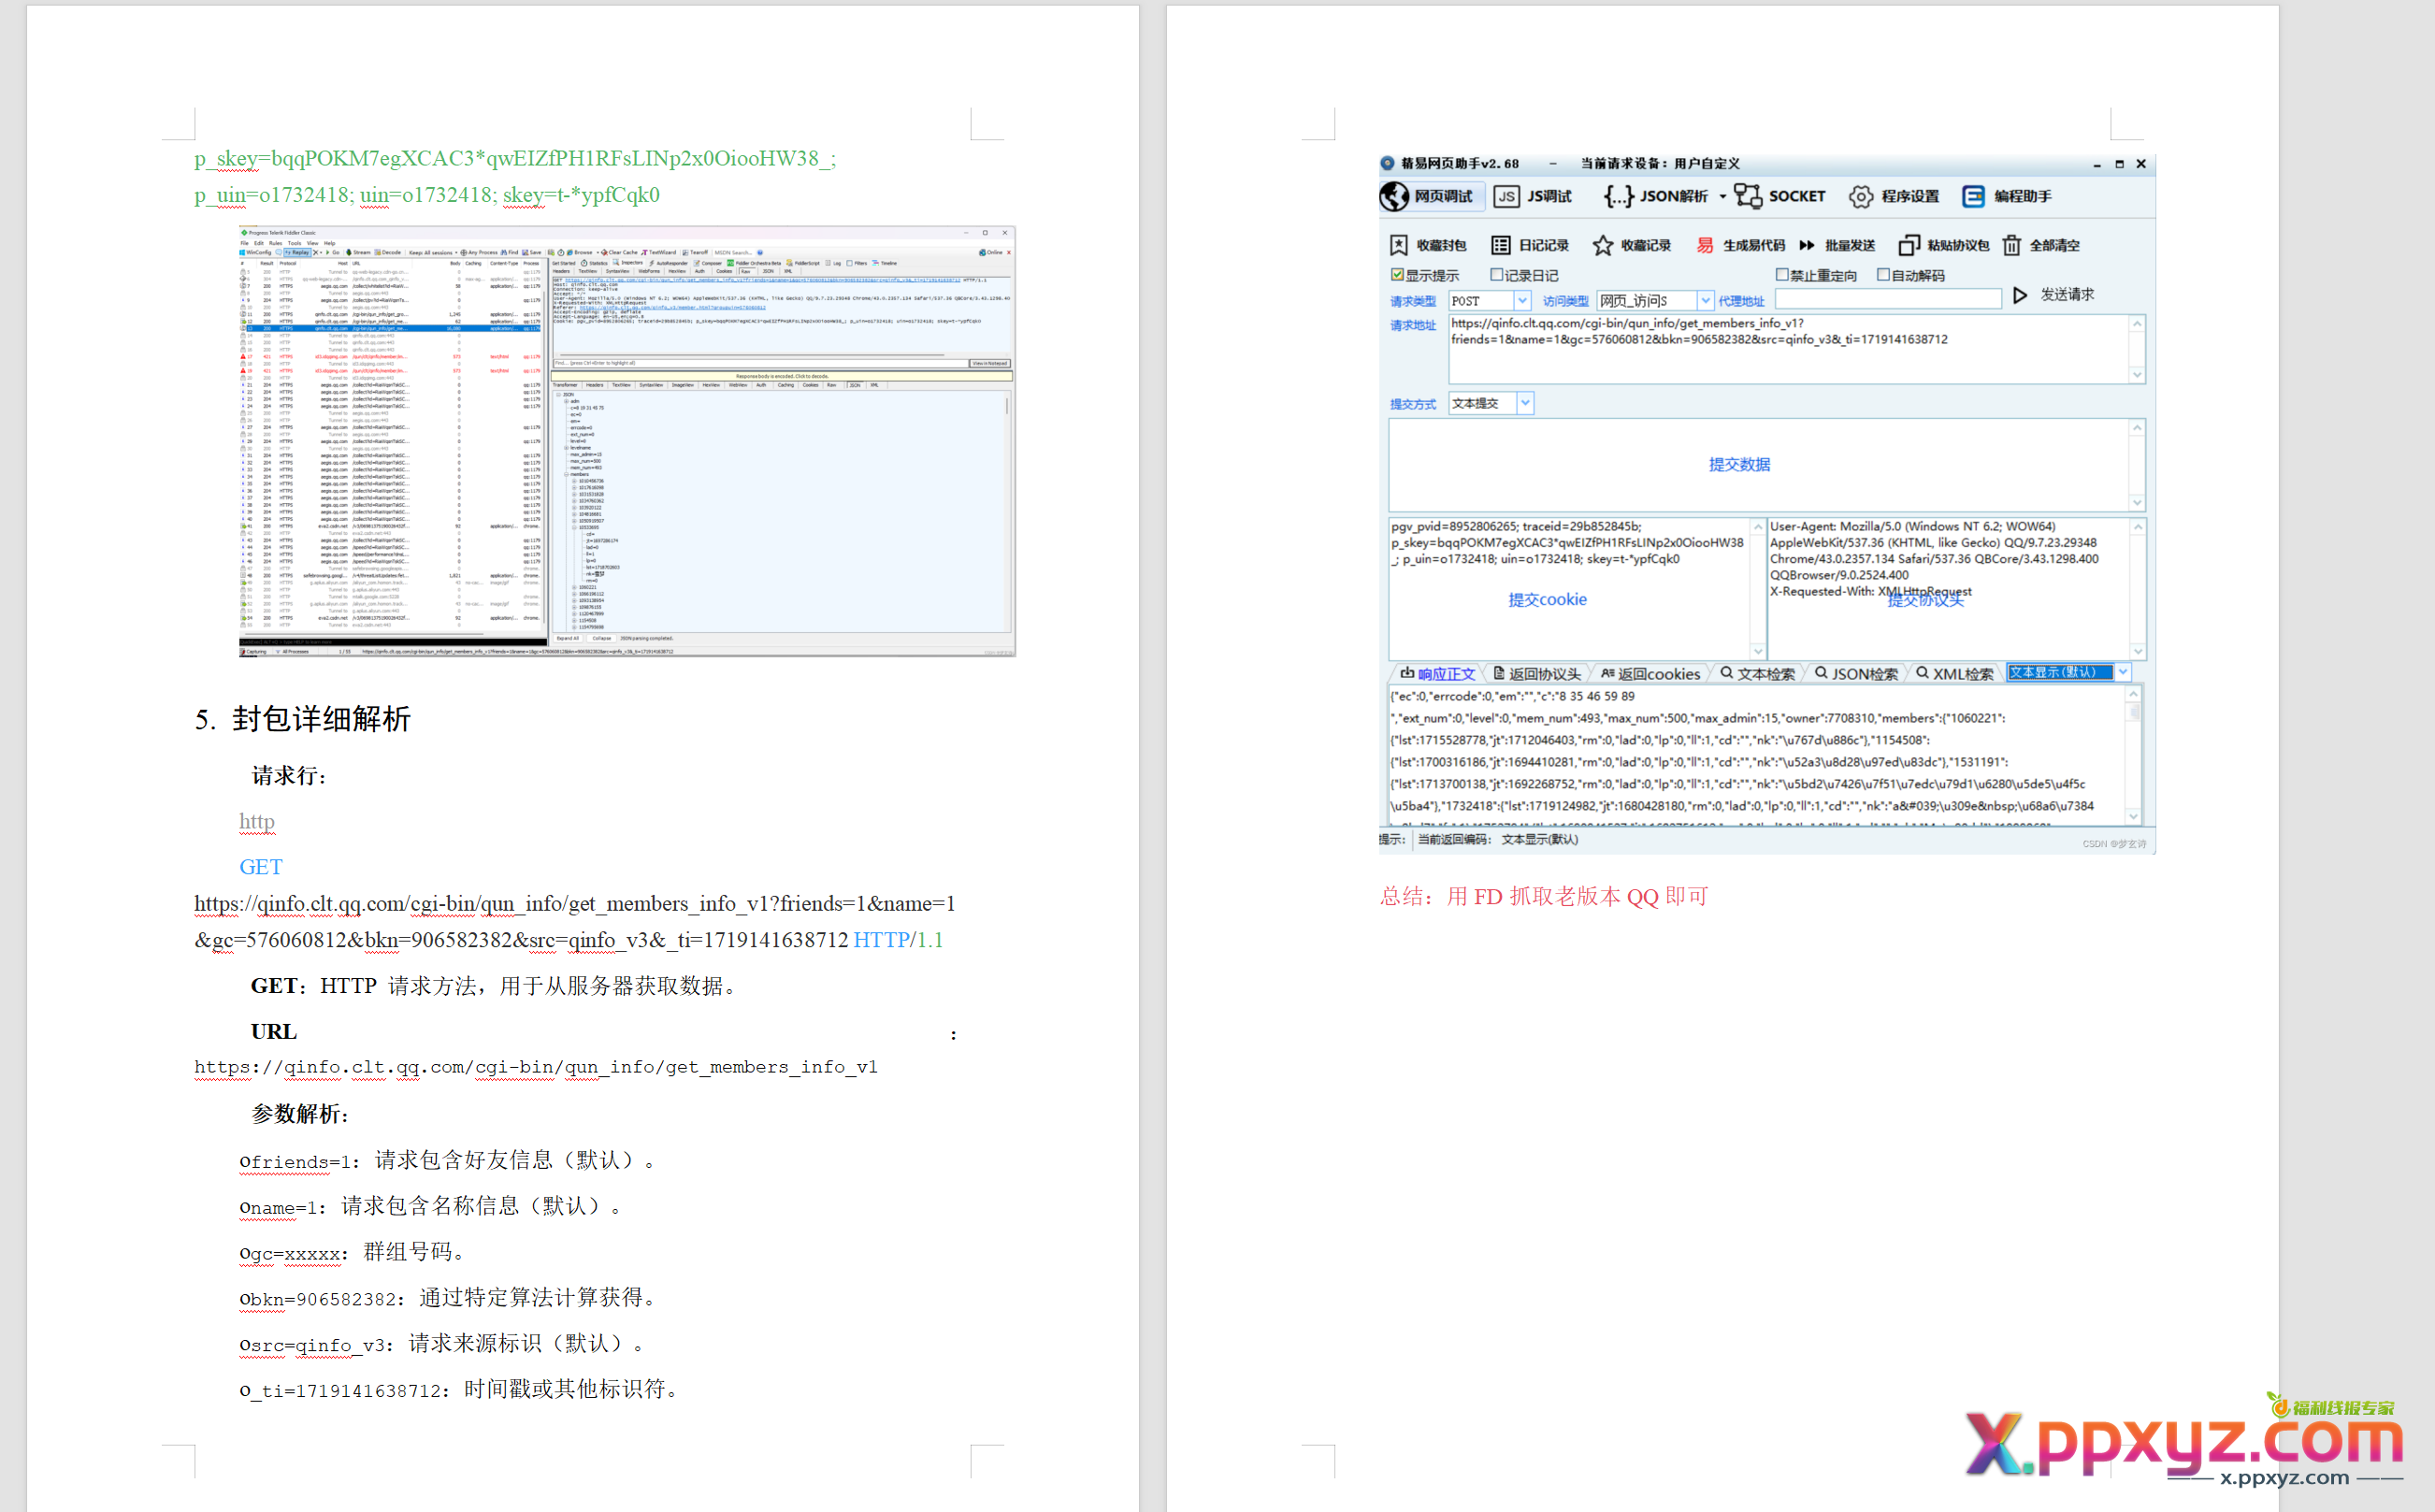Click the underlined http text
This screenshot has width=2435, height=1512.
(257, 821)
